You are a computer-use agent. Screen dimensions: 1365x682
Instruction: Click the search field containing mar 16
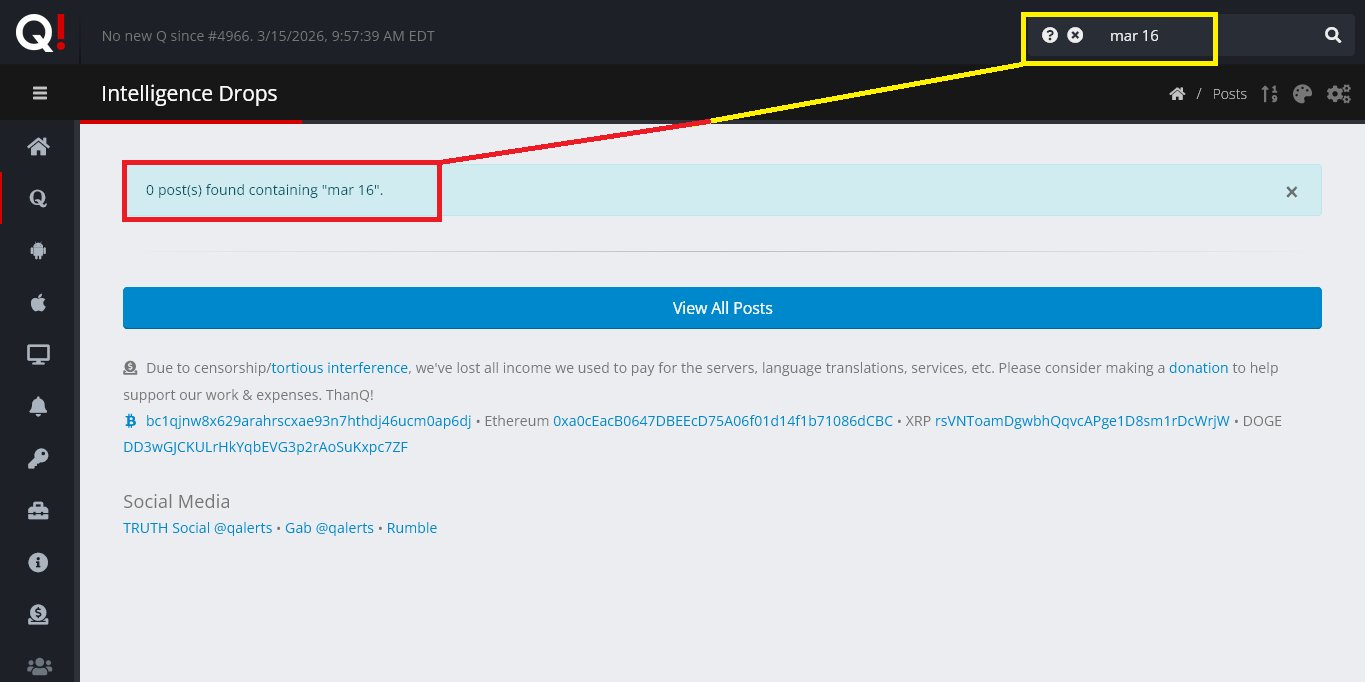click(x=1200, y=35)
